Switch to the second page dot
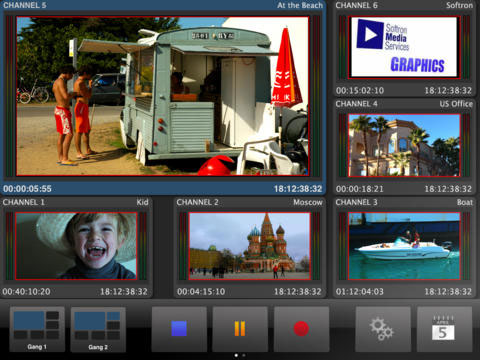The width and height of the screenshot is (480, 360). point(244,355)
